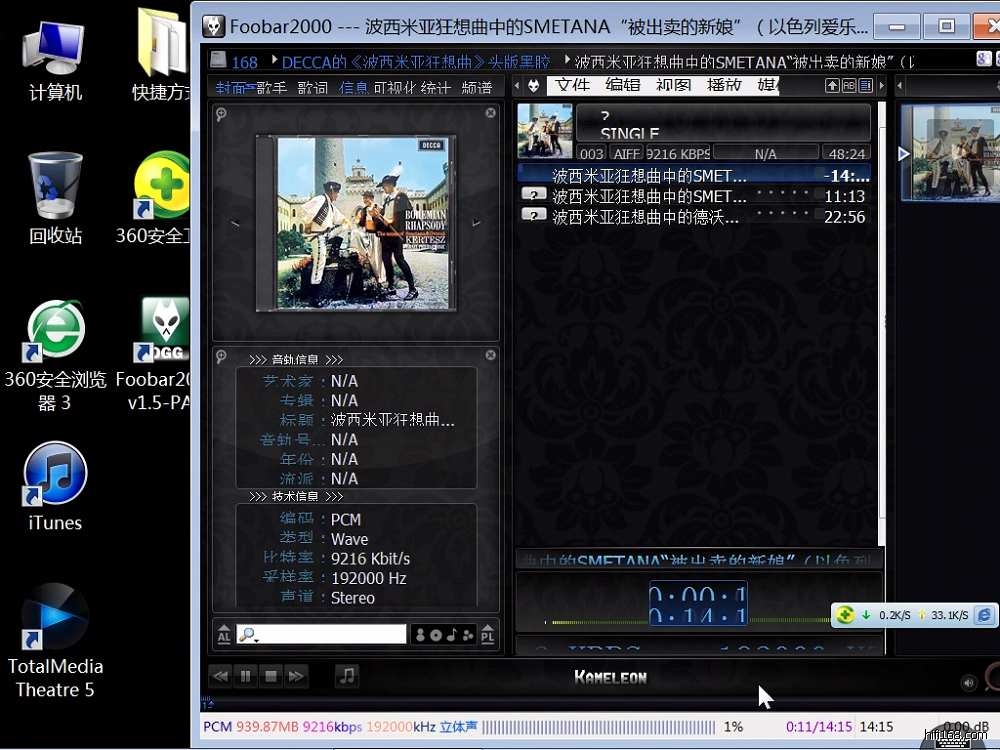Close the album cover panel
Image resolution: width=1000 pixels, height=750 pixels.
pos(490,113)
